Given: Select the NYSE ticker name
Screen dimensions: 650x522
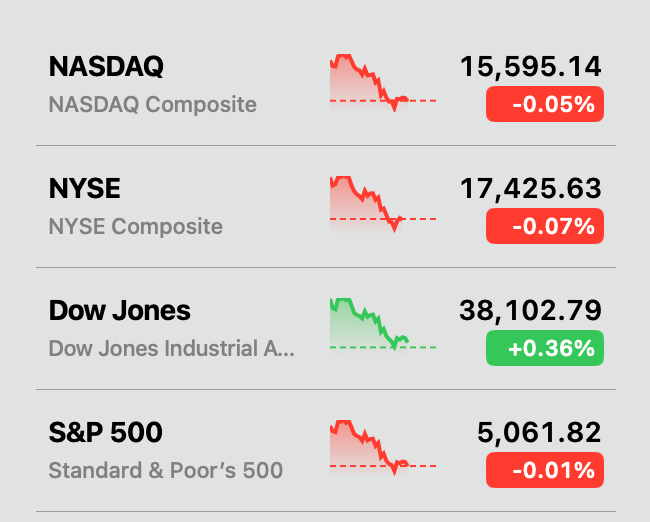Looking at the screenshot, I should point(84,189).
